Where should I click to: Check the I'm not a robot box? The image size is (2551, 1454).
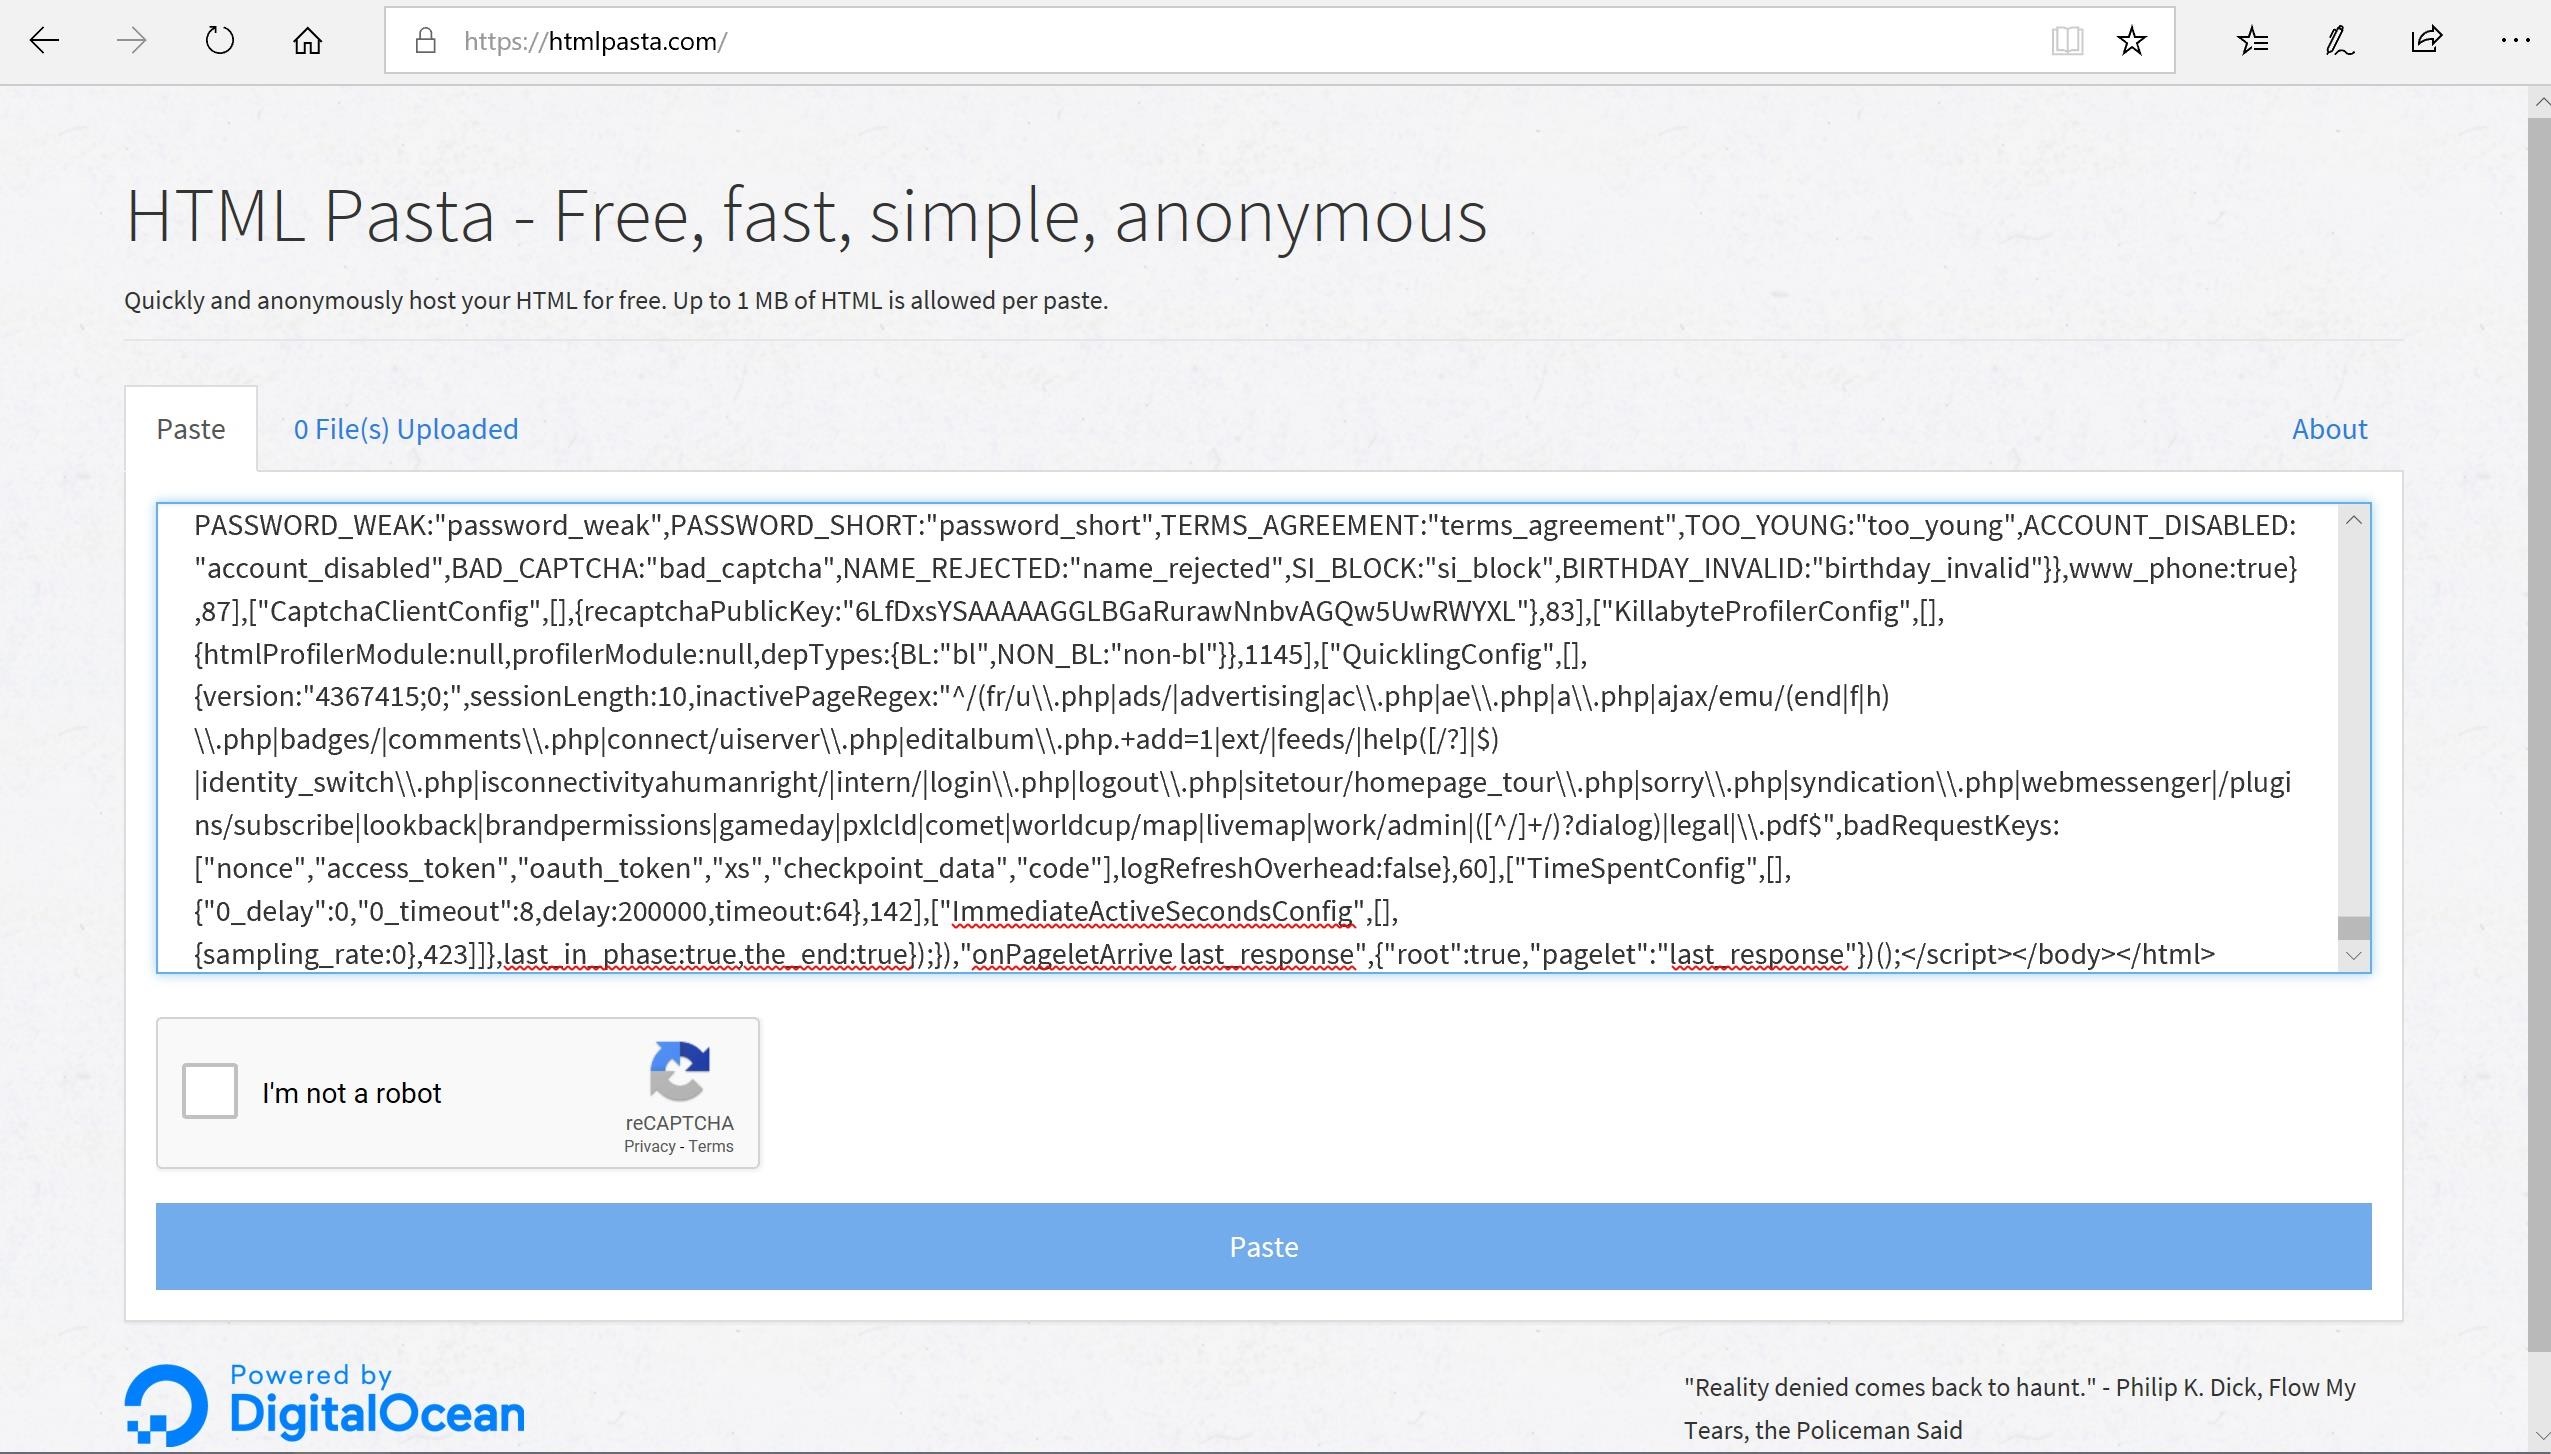pos(210,1090)
